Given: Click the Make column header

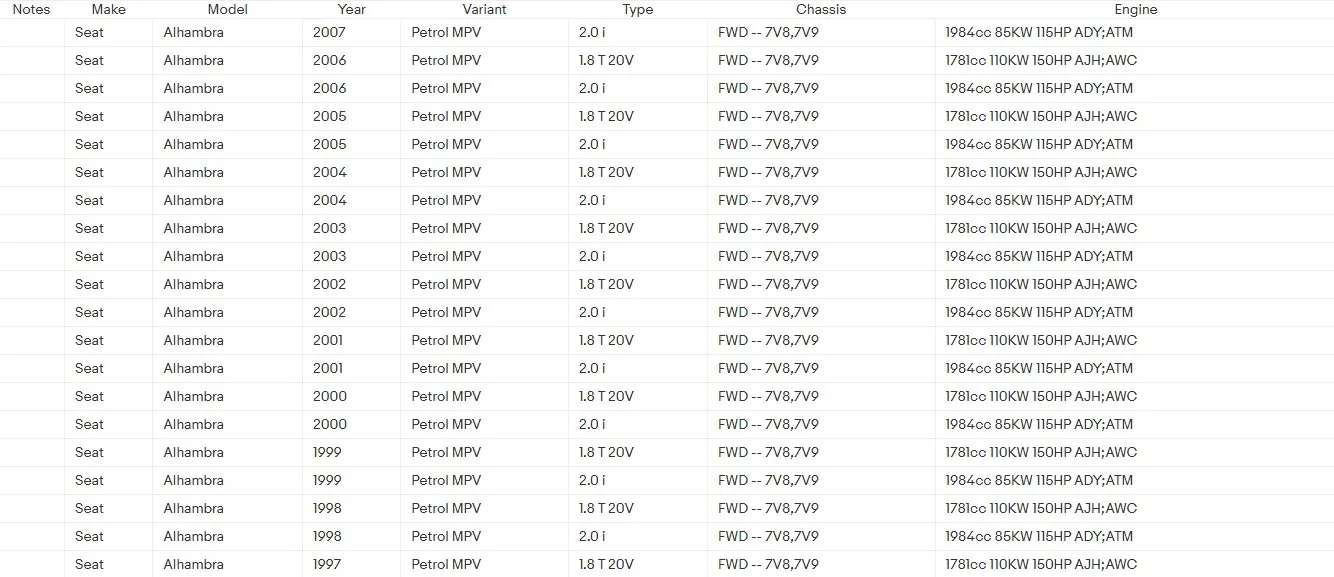Looking at the screenshot, I should (109, 9).
